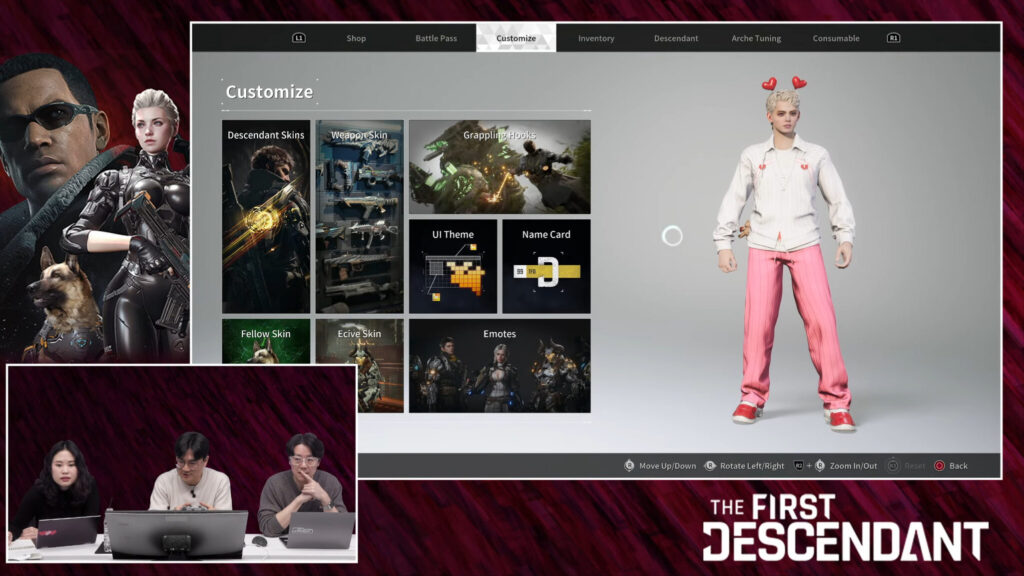Choose the UI Theme tile

point(452,267)
